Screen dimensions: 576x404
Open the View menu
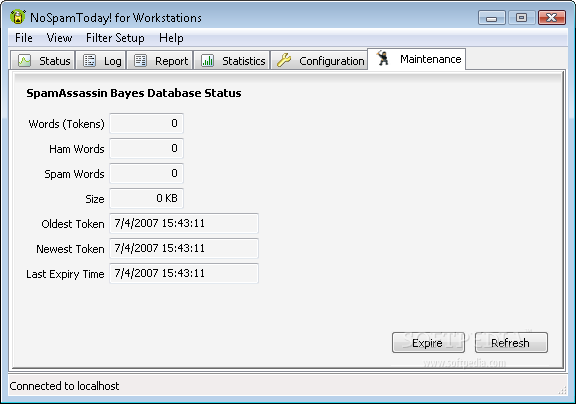pyautogui.click(x=59, y=38)
